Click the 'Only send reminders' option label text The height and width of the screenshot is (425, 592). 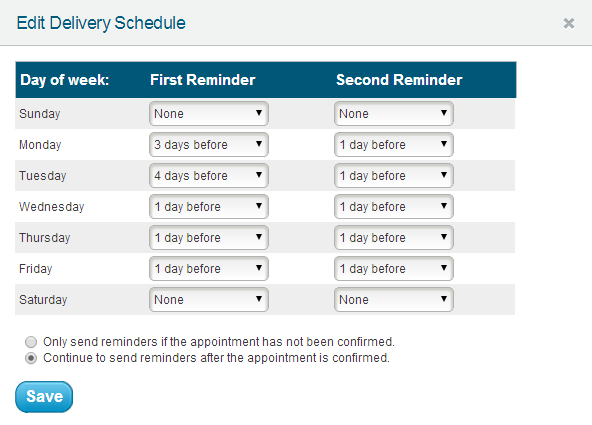click(219, 342)
